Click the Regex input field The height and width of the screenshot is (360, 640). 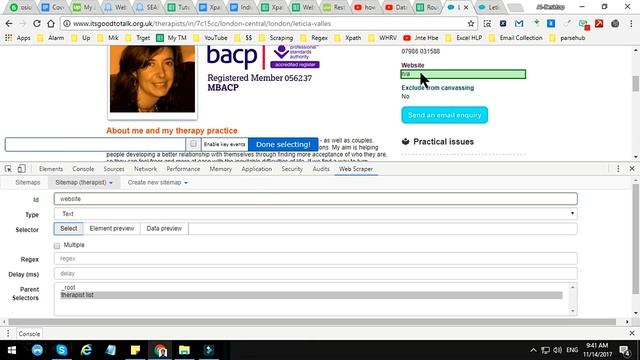click(316, 258)
